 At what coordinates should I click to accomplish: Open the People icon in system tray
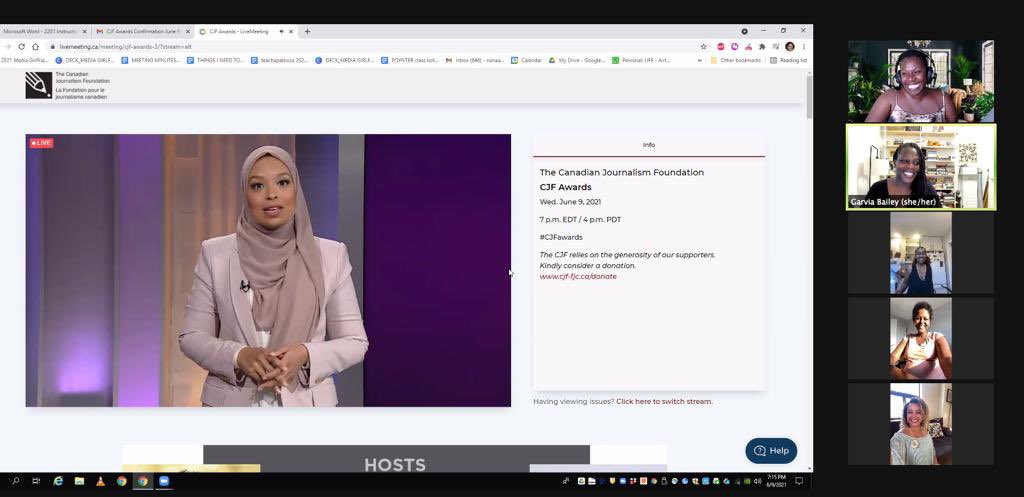(x=566, y=481)
